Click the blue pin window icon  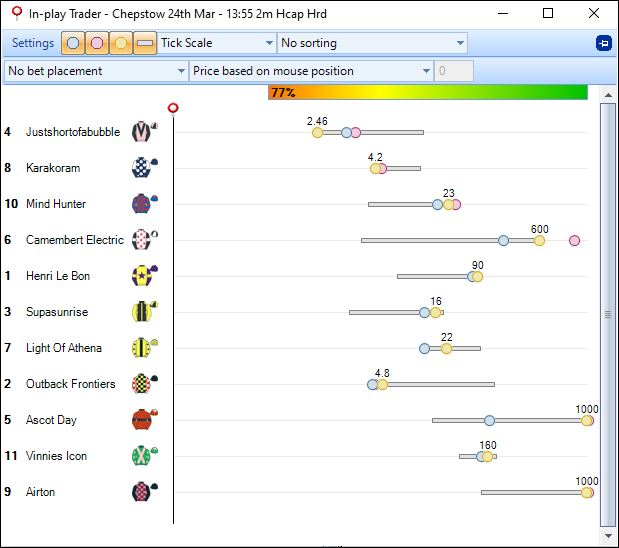pyautogui.click(x=604, y=43)
